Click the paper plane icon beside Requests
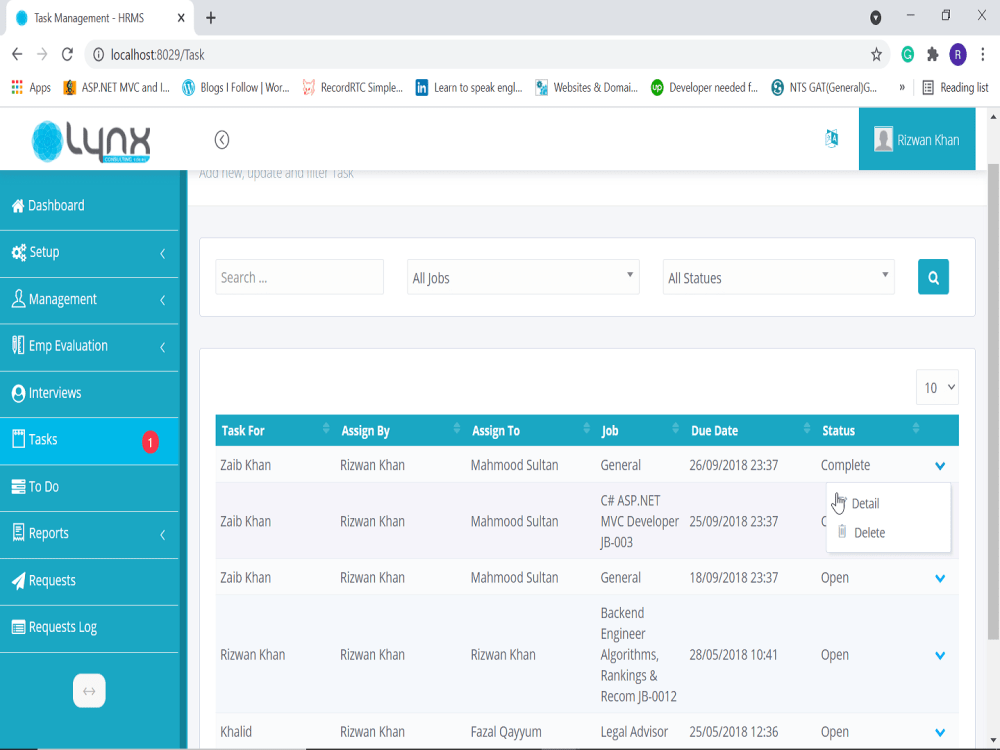This screenshot has width=1000, height=750. pyautogui.click(x=18, y=580)
